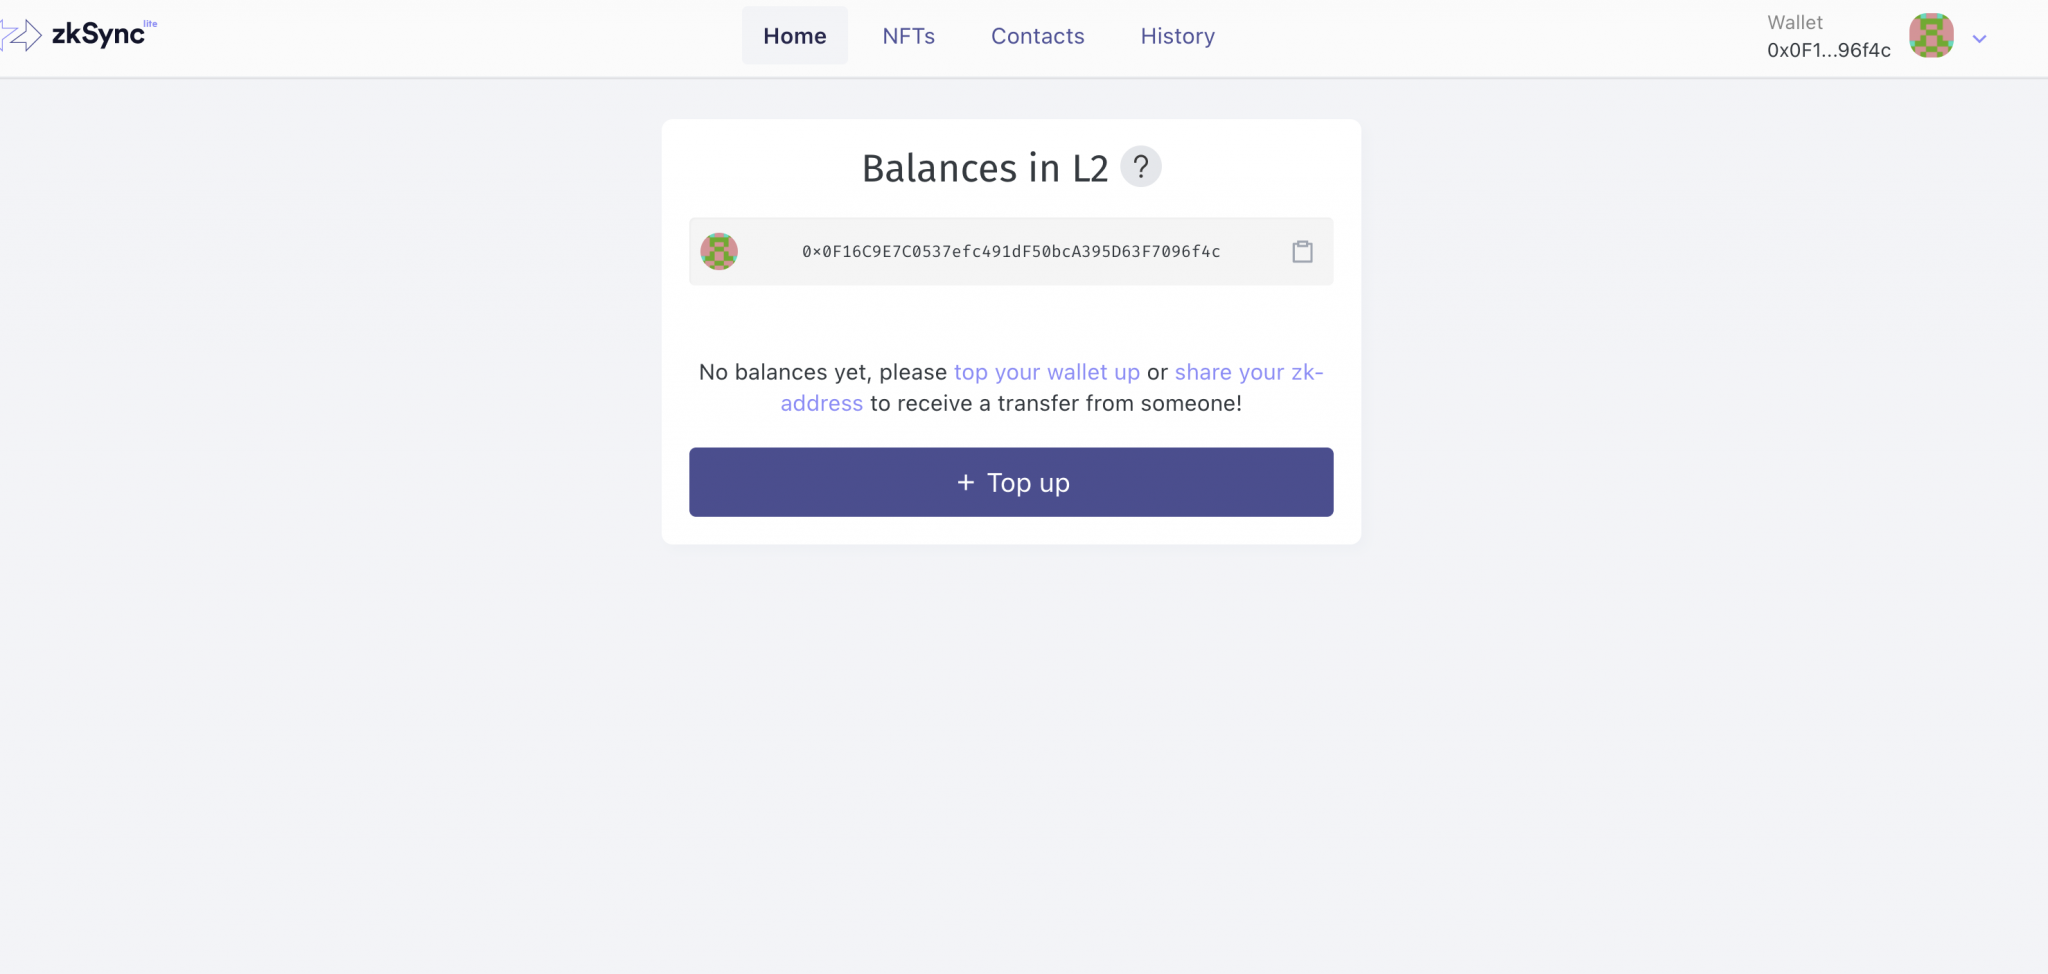Viewport: 2048px width, 974px height.
Task: Open the NFTs tab
Action: [908, 36]
